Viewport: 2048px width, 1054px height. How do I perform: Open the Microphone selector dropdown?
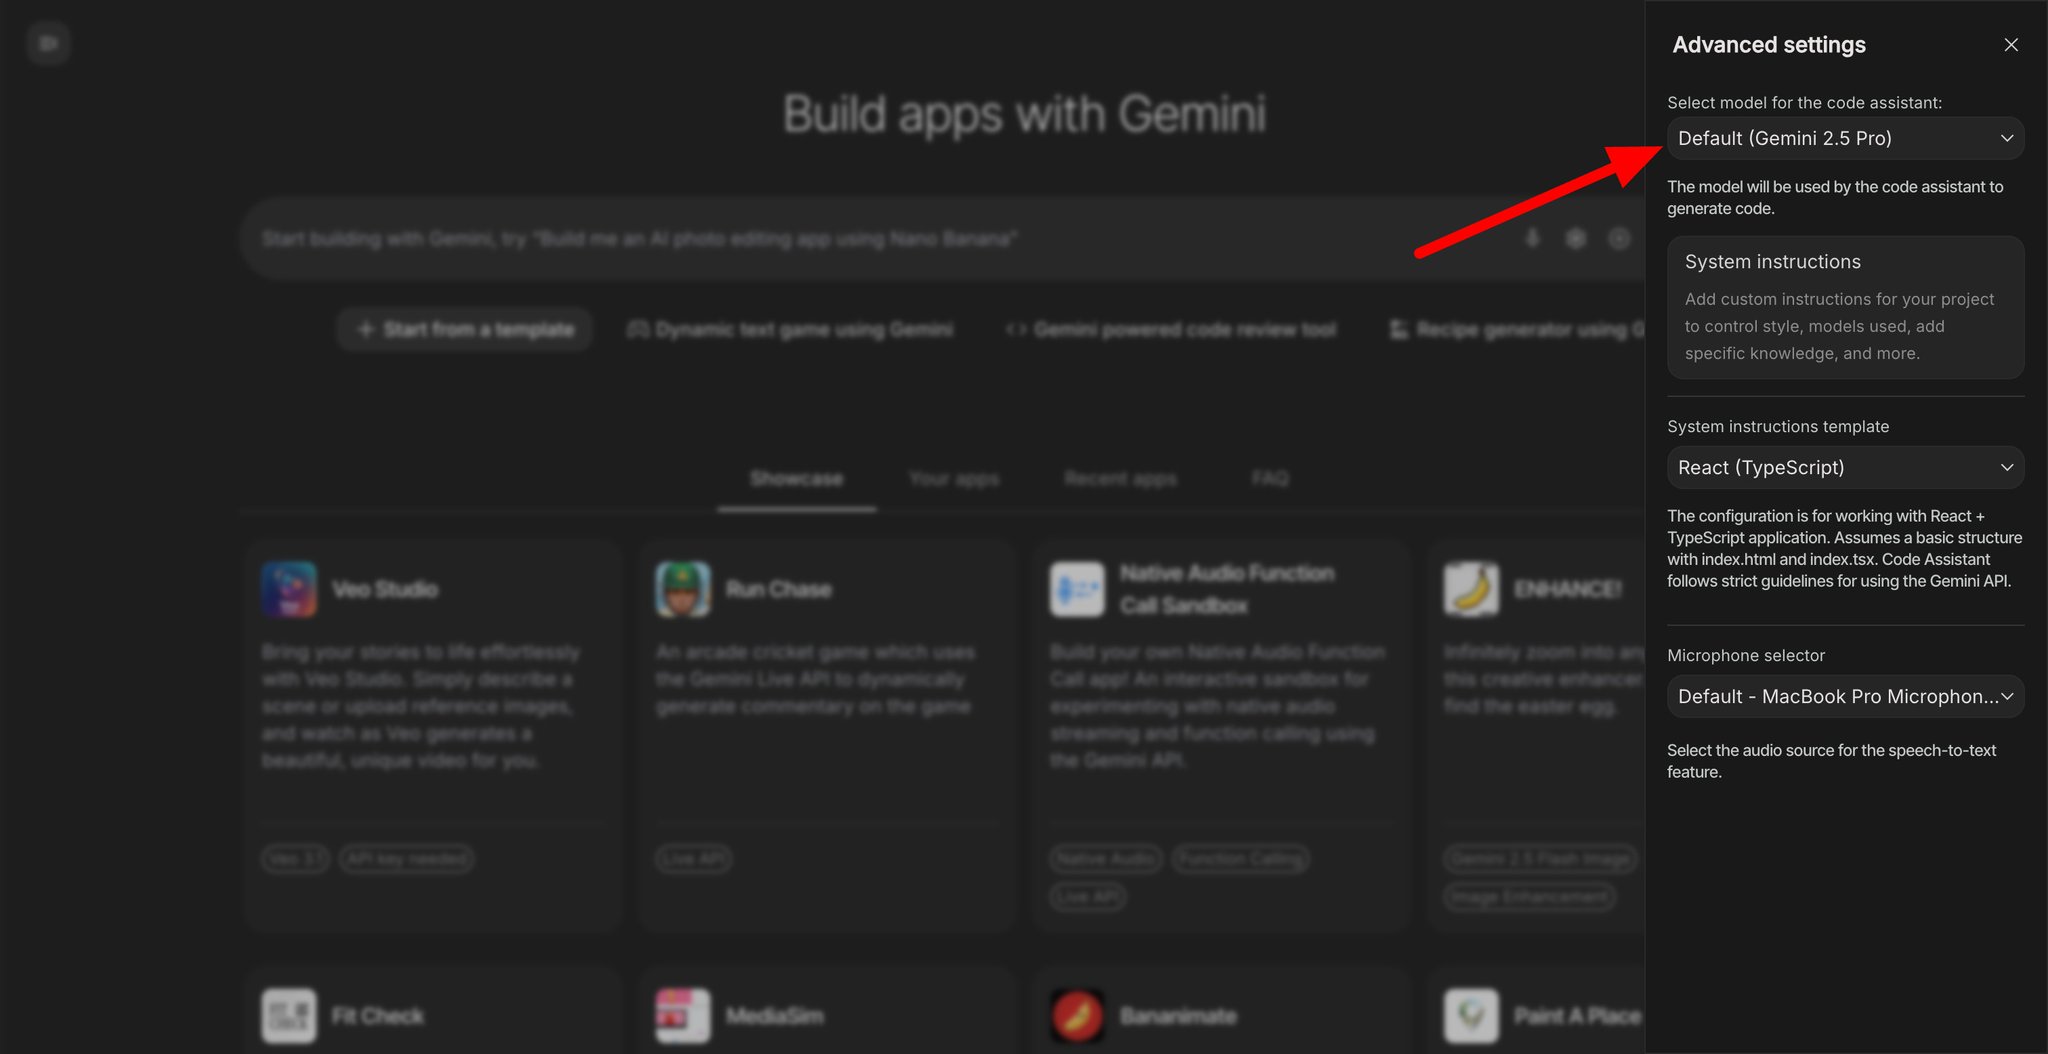(1845, 696)
